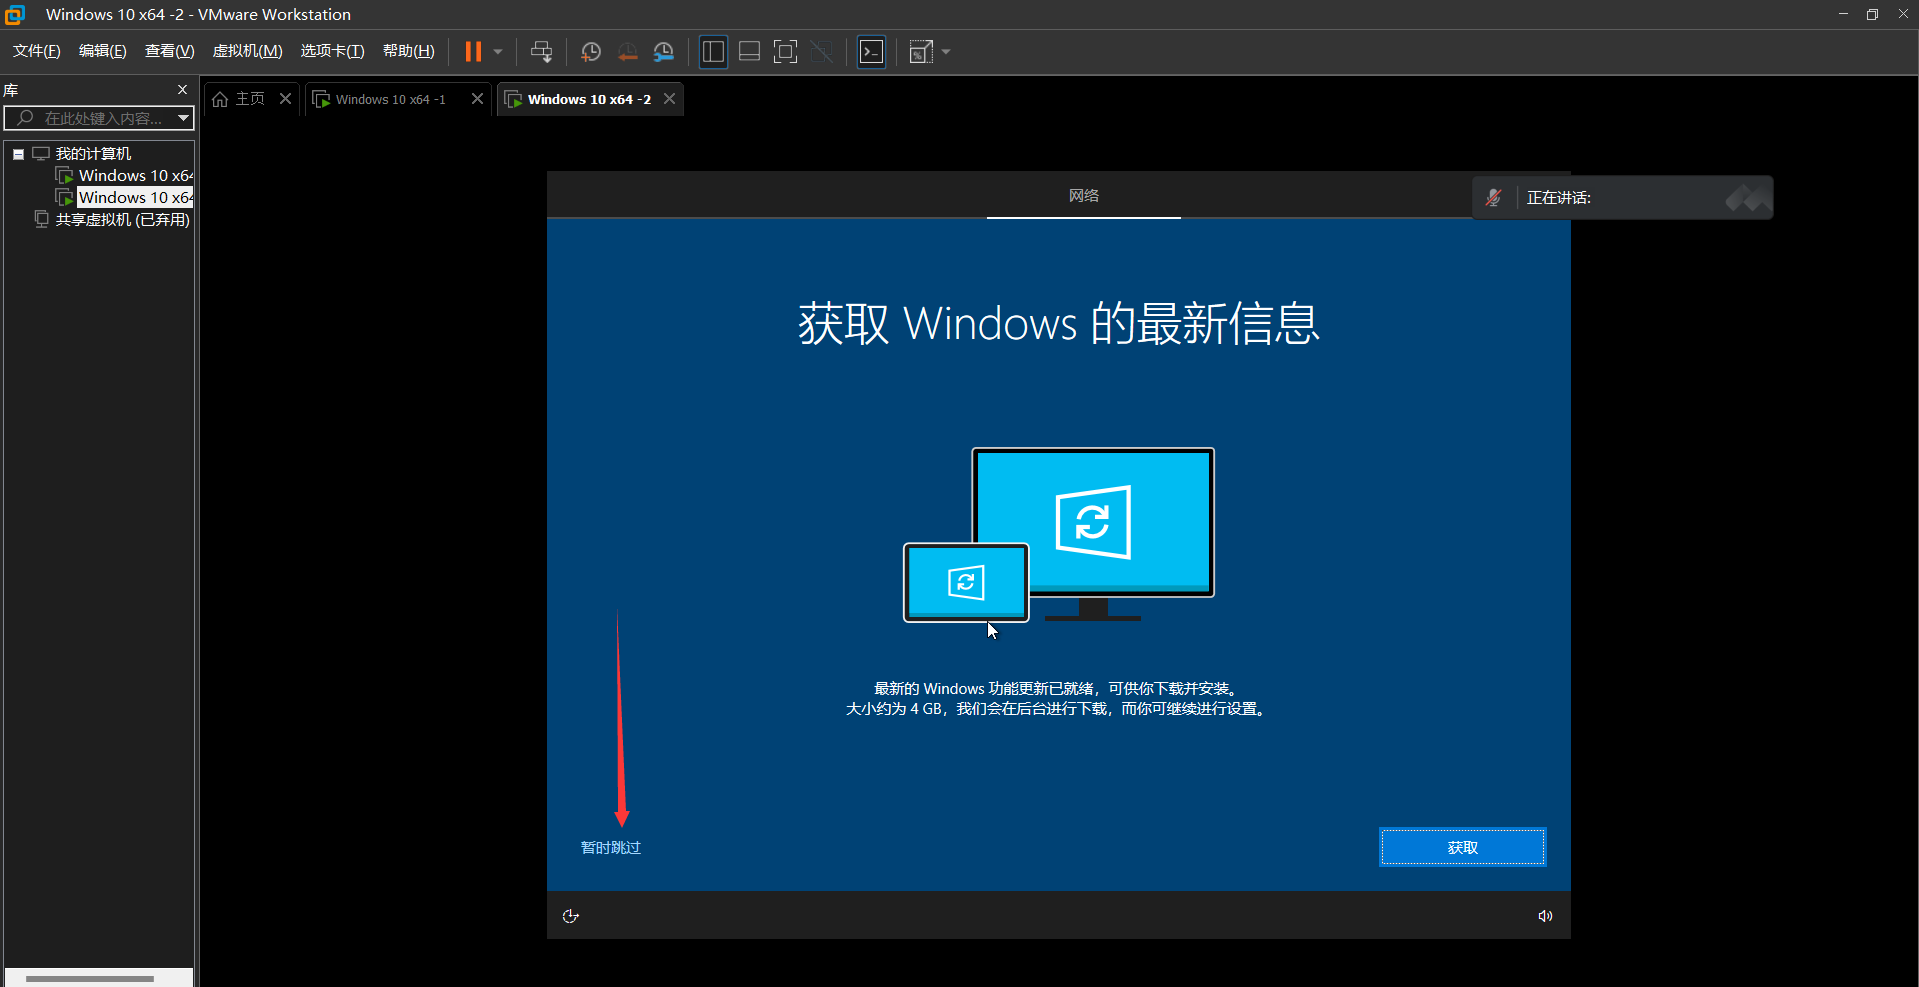Open the 文件(F) menu
The image size is (1919, 987).
(37, 51)
